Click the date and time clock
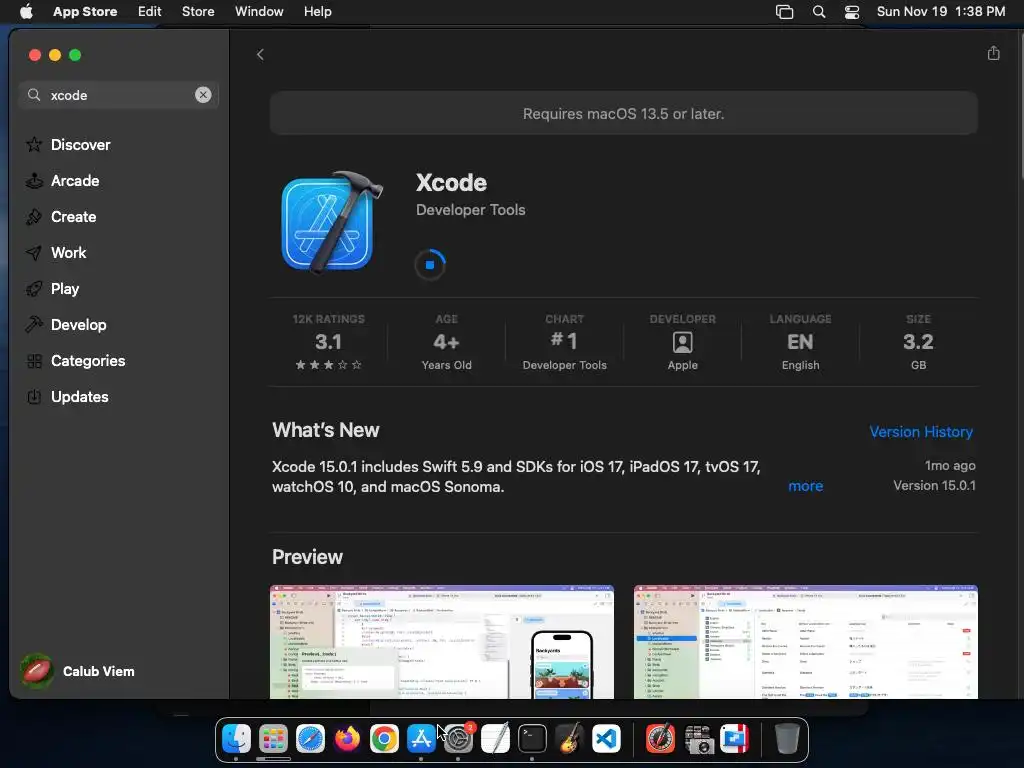Screen dimensions: 1024x768 (x=940, y=11)
